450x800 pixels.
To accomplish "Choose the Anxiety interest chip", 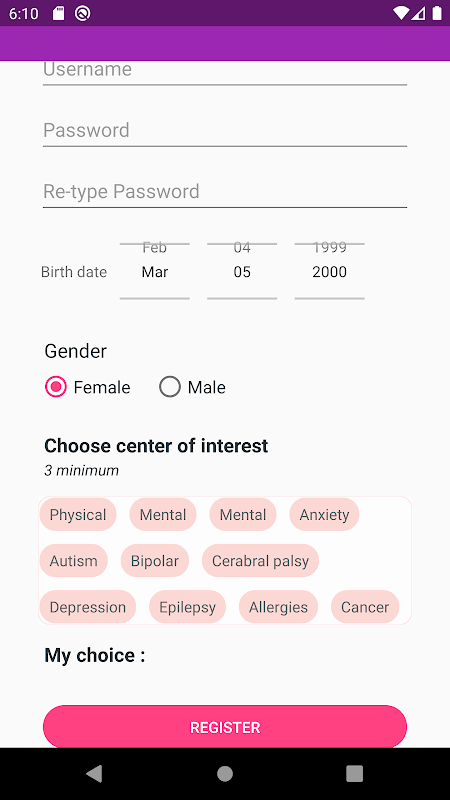I will pyautogui.click(x=324, y=514).
